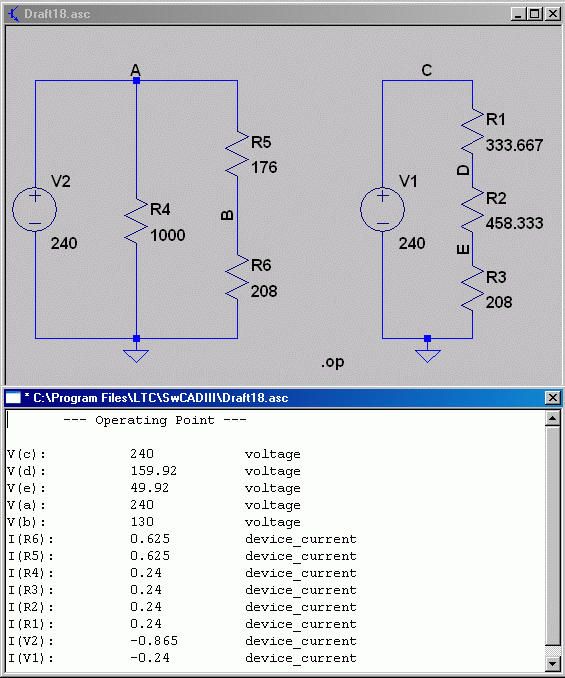Viewport: 565px width, 678px height.
Task: Select resistor R6 symbol
Action: (237, 277)
